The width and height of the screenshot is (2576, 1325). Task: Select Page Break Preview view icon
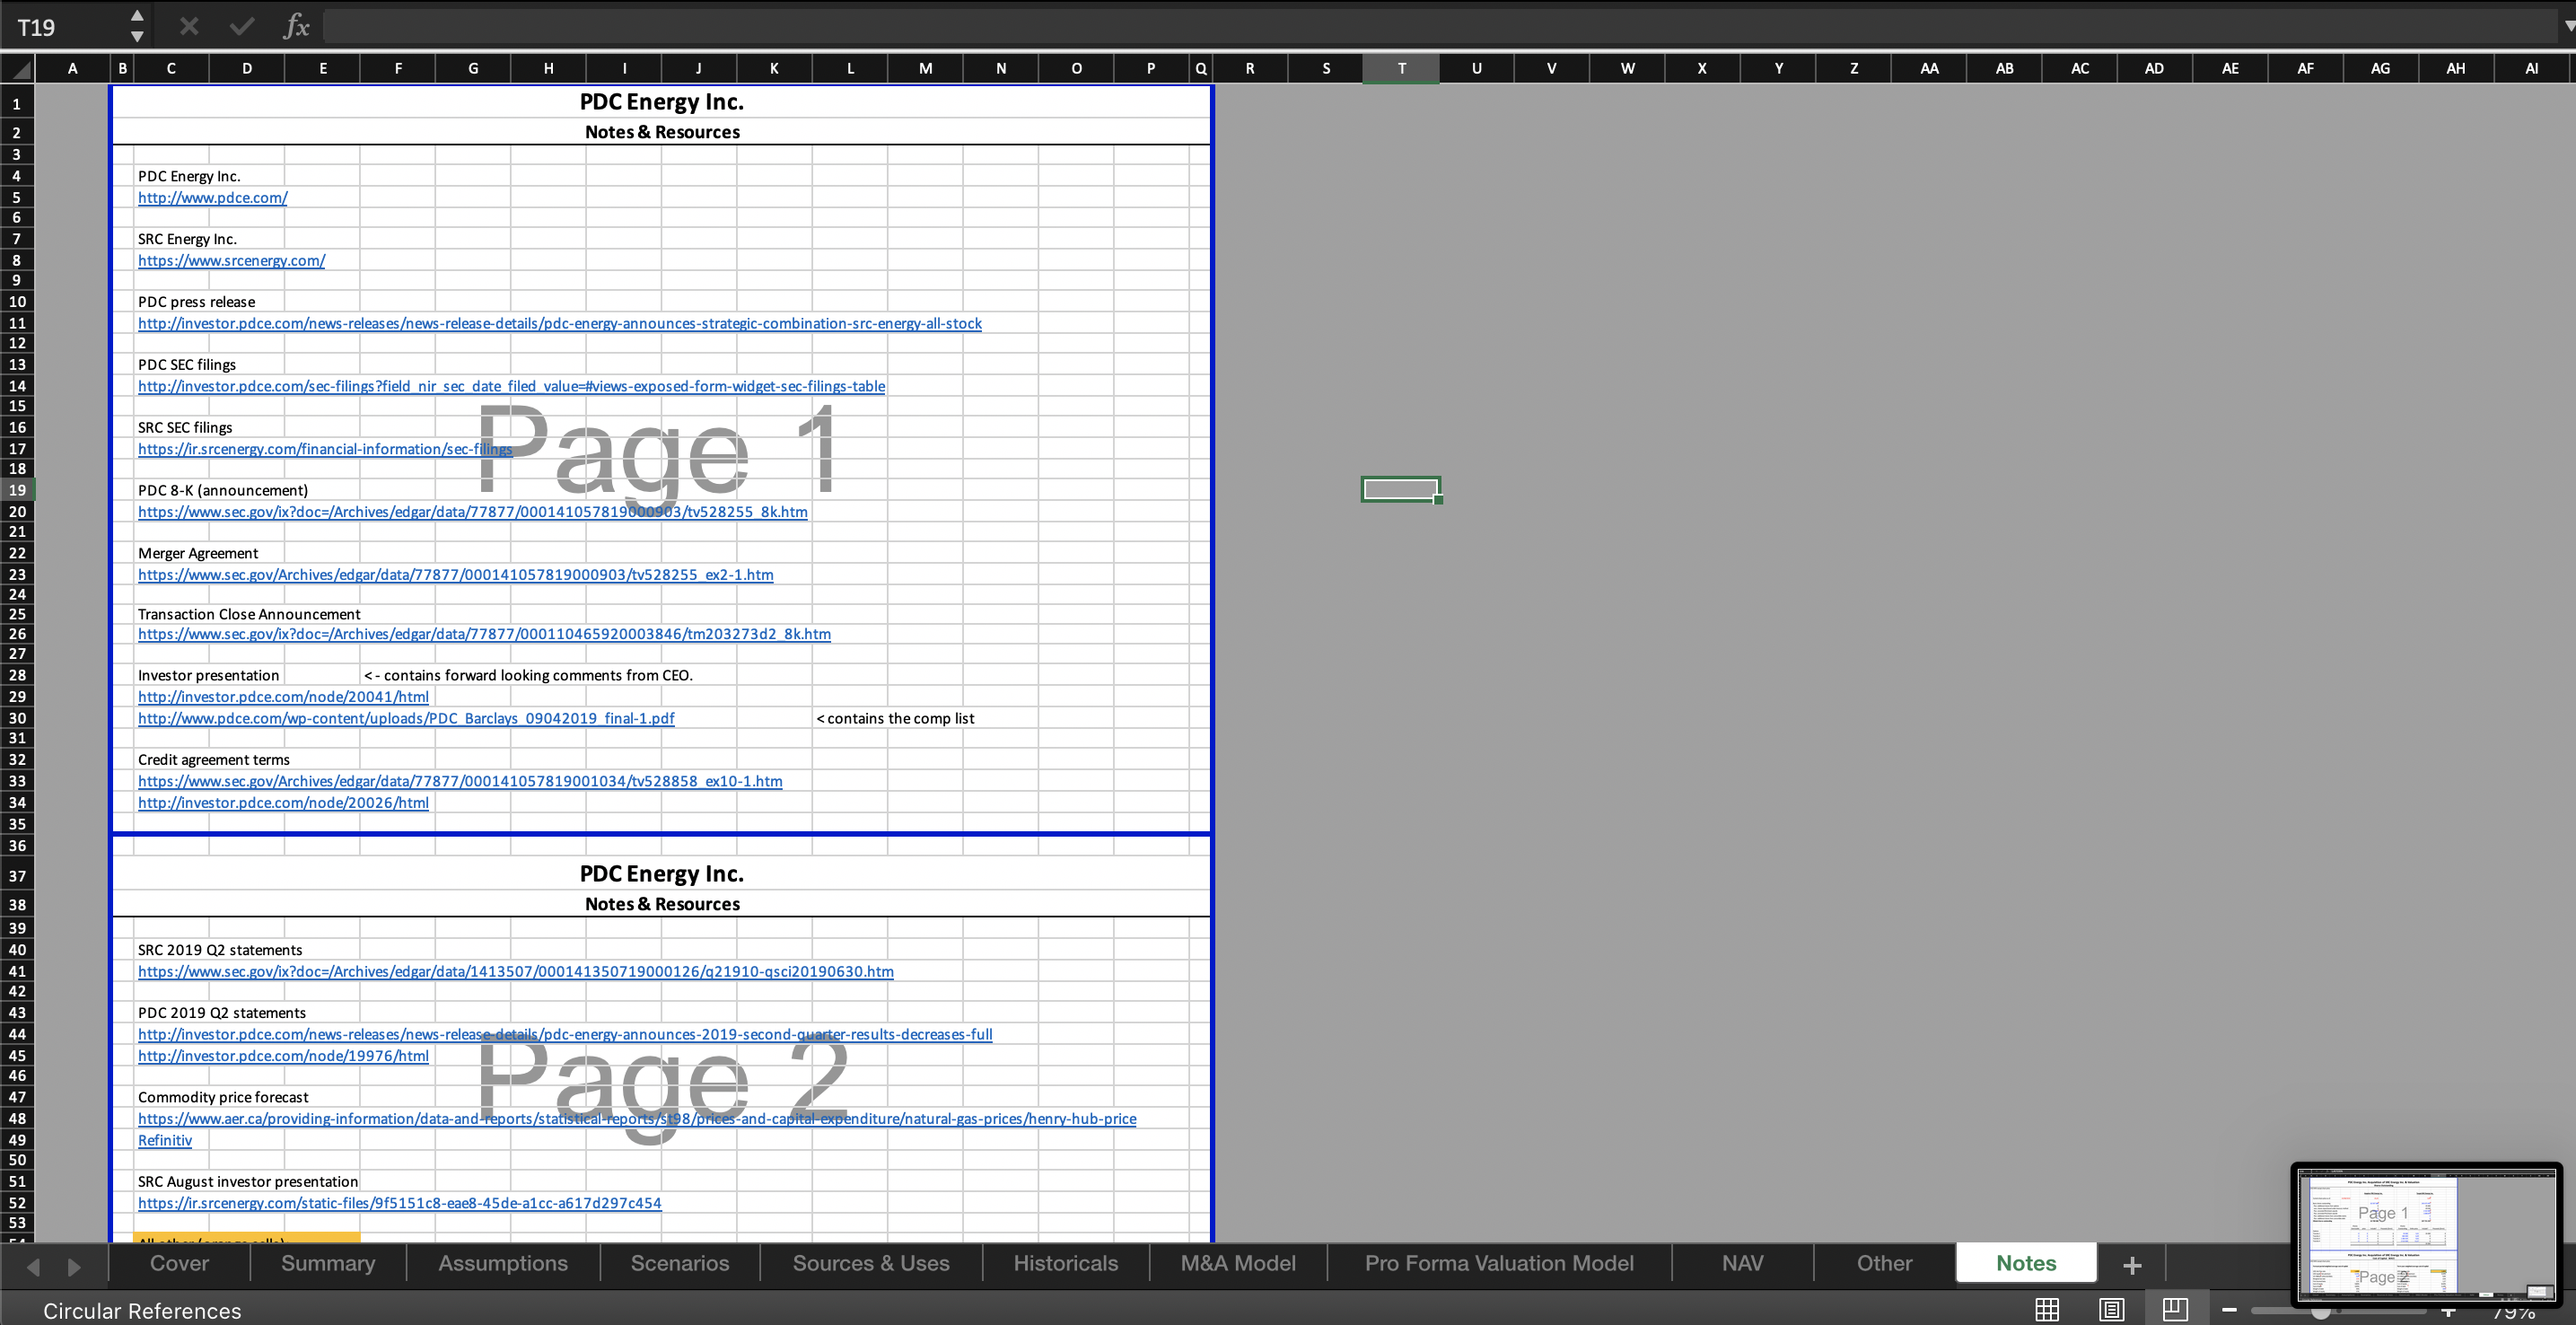tap(2174, 1310)
